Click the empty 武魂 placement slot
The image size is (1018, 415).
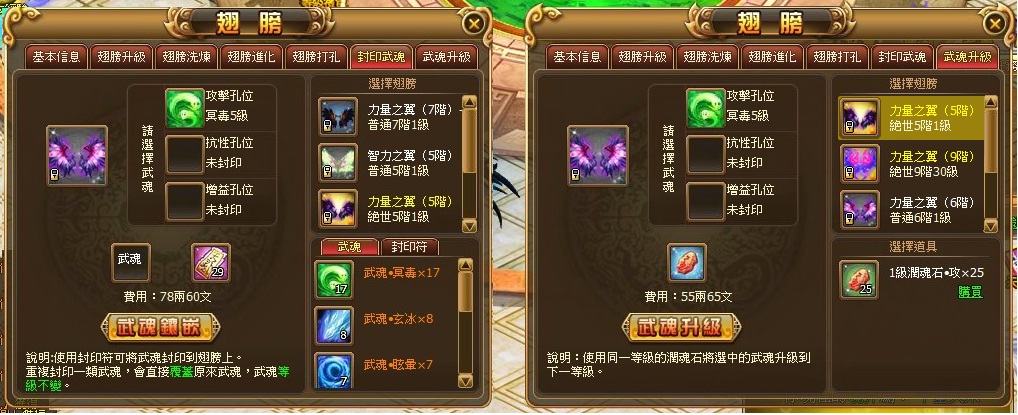pyautogui.click(x=130, y=263)
